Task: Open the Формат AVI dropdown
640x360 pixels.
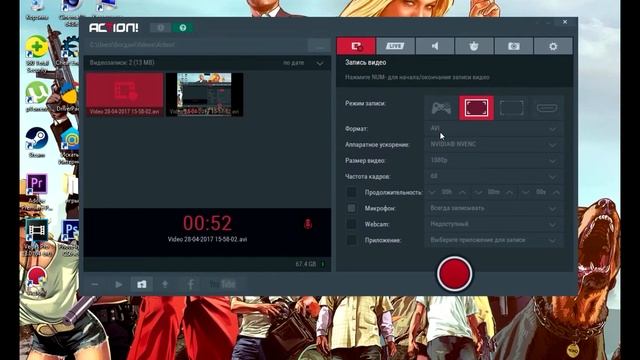Action: coord(494,129)
